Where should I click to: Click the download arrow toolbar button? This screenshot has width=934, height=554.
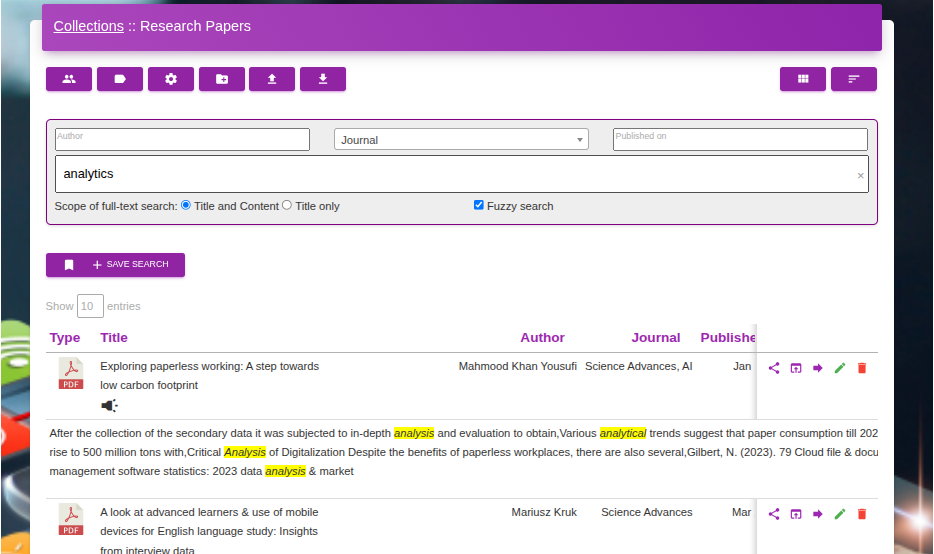[x=323, y=79]
